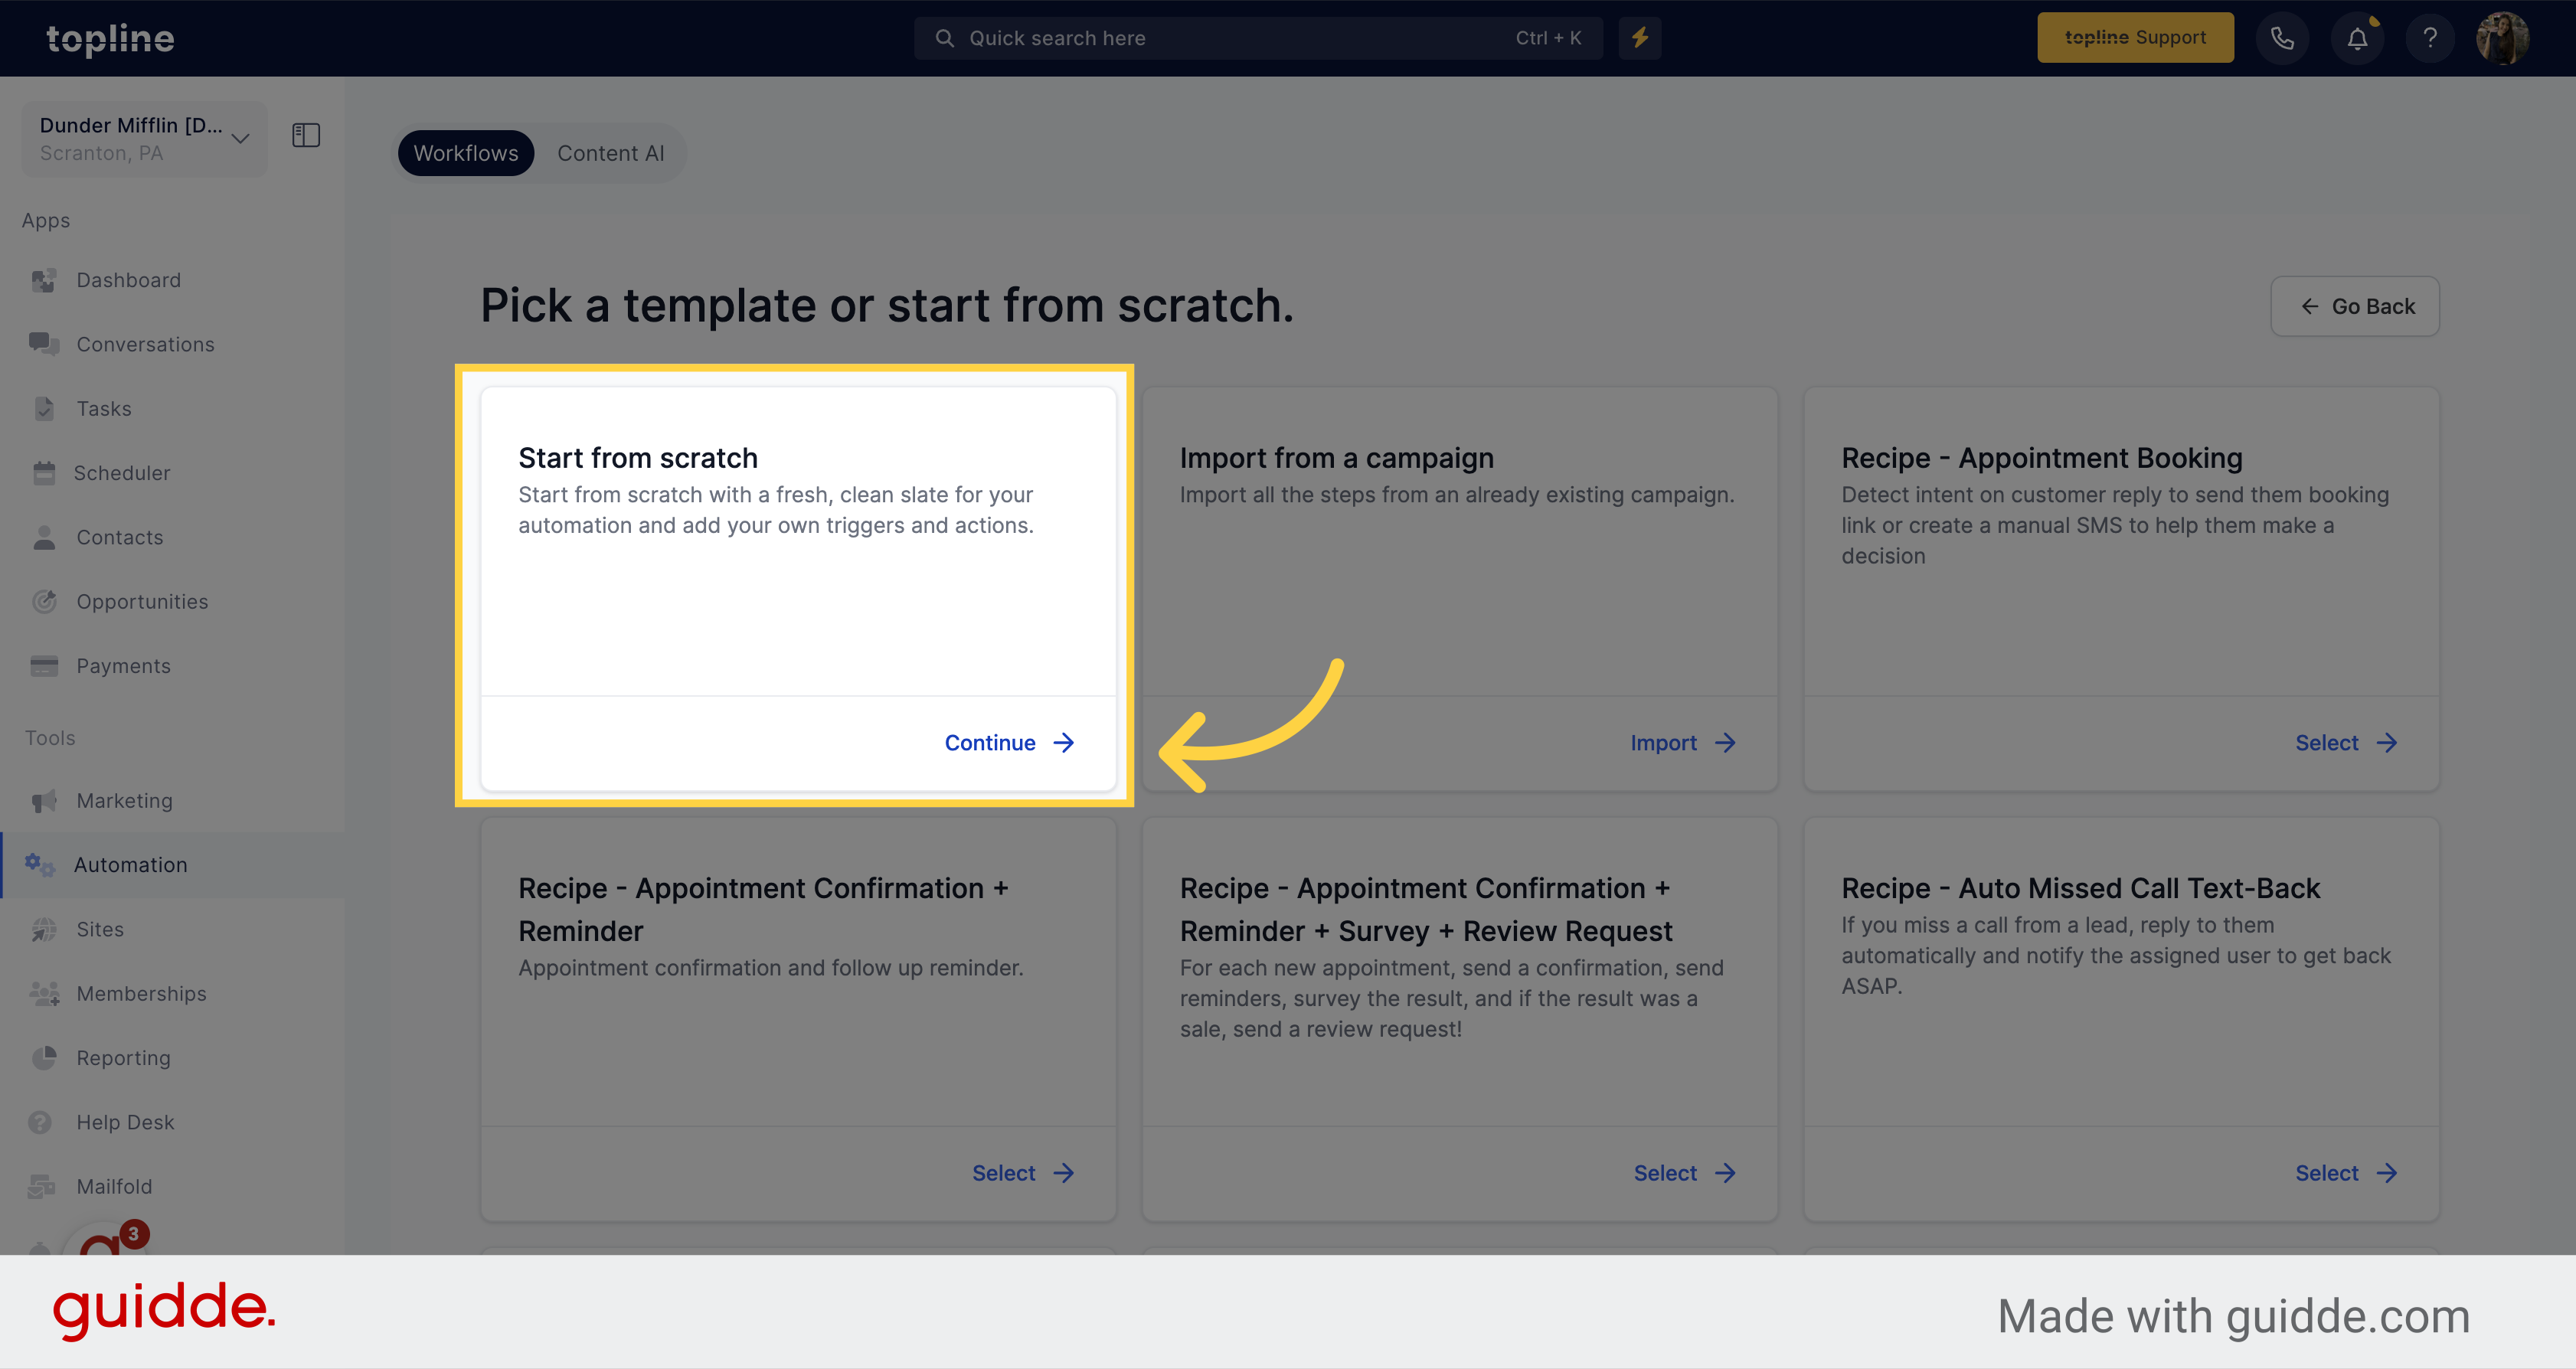The image size is (2576, 1369).
Task: Click the notification bell icon
Action: [2356, 38]
